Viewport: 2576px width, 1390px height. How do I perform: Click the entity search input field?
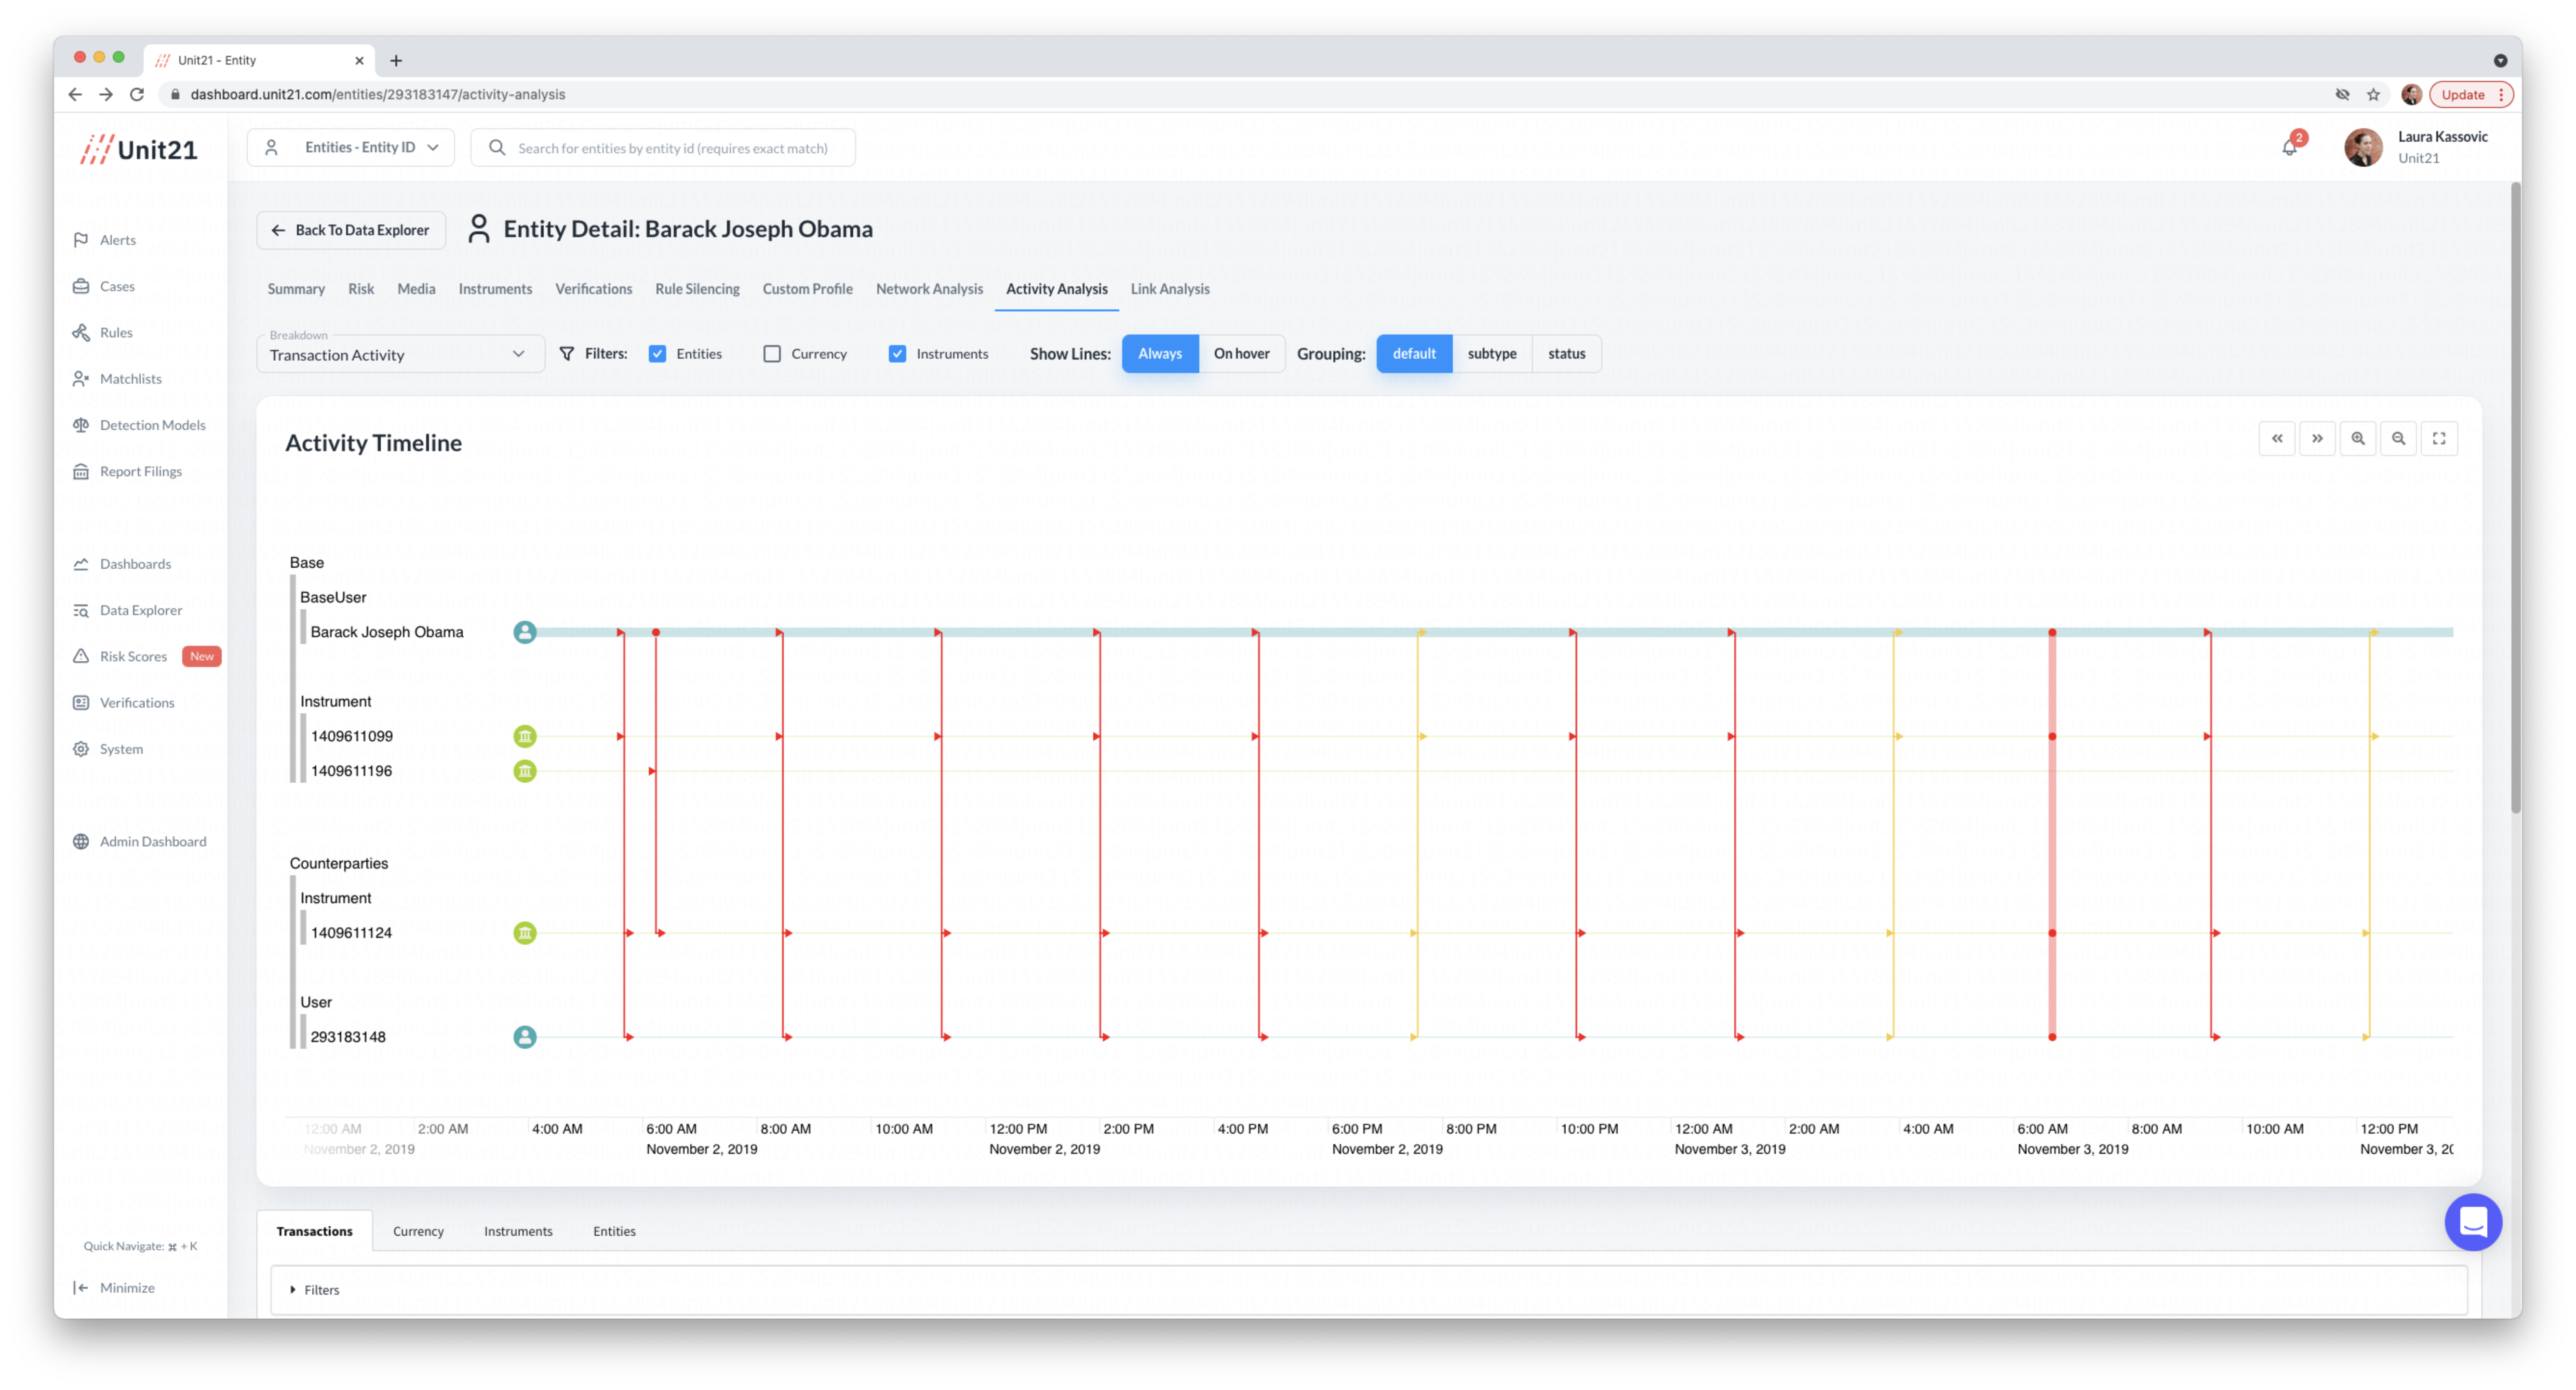[672, 148]
